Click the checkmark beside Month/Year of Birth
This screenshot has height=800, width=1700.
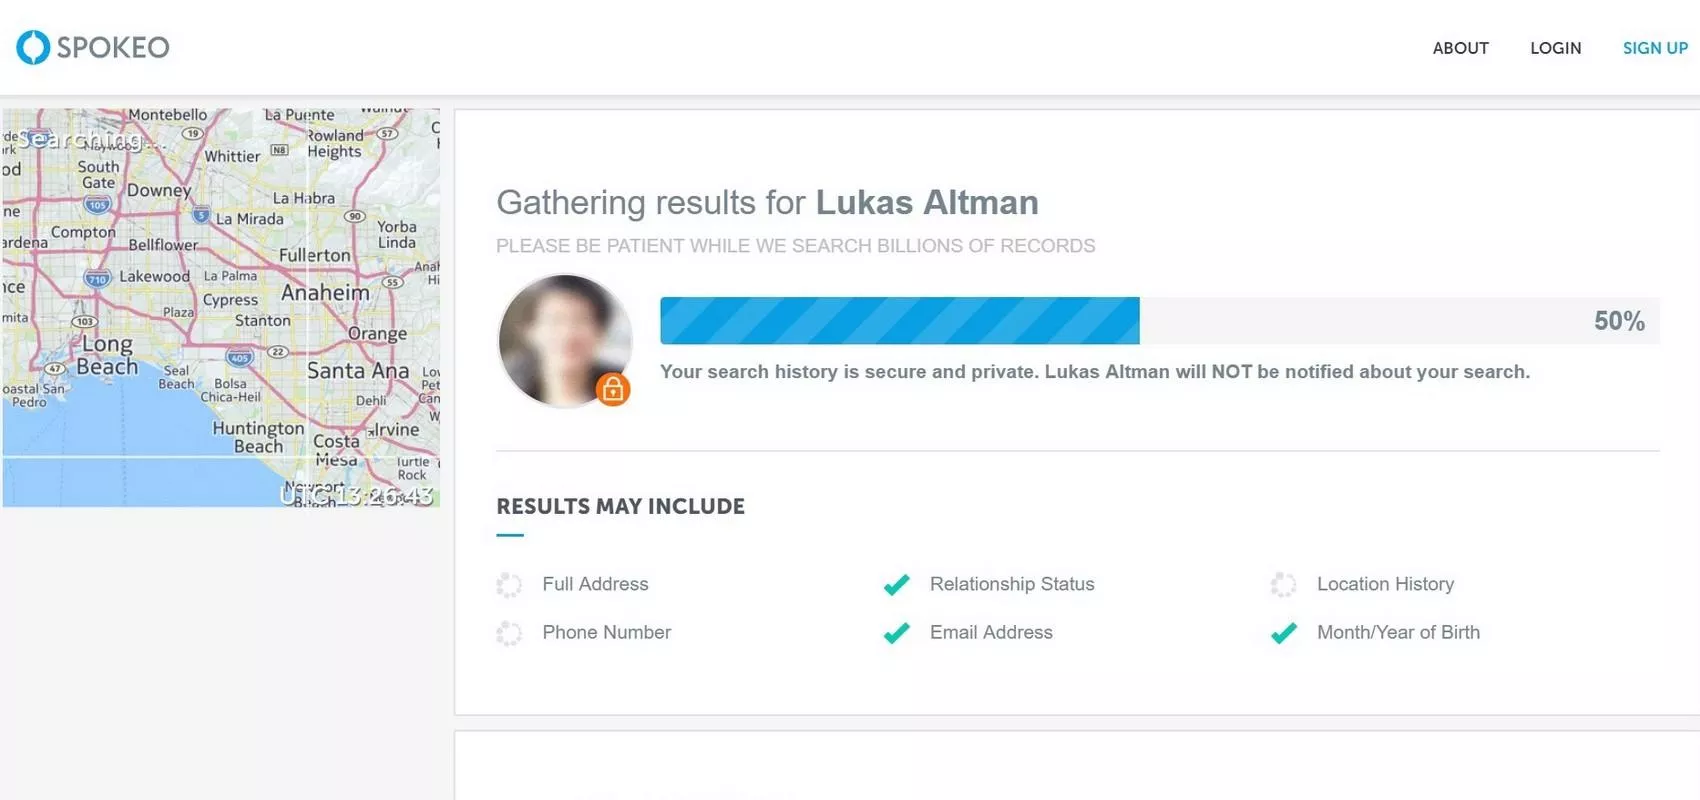(x=1284, y=633)
